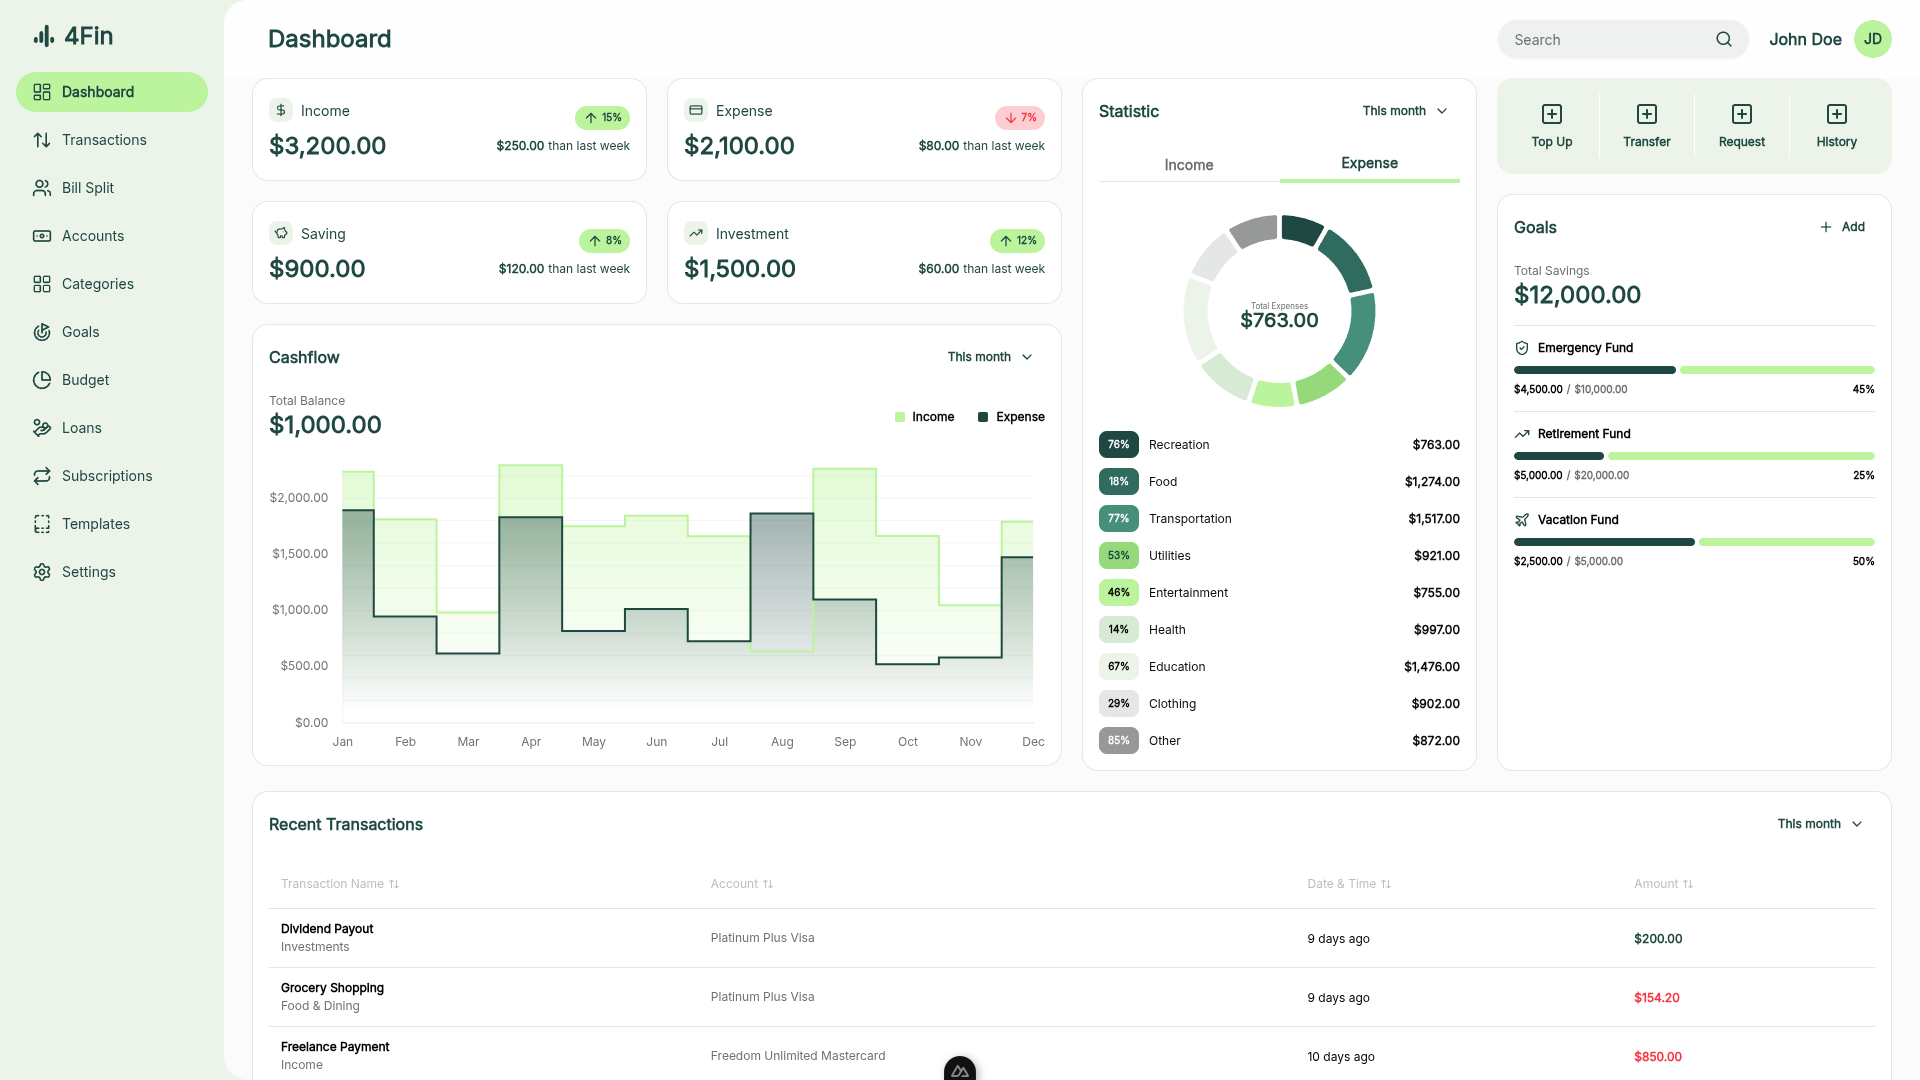Open Cashflow This month dropdown
The image size is (1920, 1080).
(x=989, y=357)
